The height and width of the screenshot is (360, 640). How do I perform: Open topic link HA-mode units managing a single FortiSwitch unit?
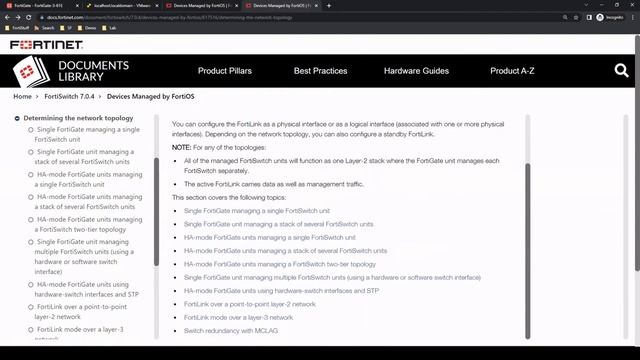click(x=269, y=237)
